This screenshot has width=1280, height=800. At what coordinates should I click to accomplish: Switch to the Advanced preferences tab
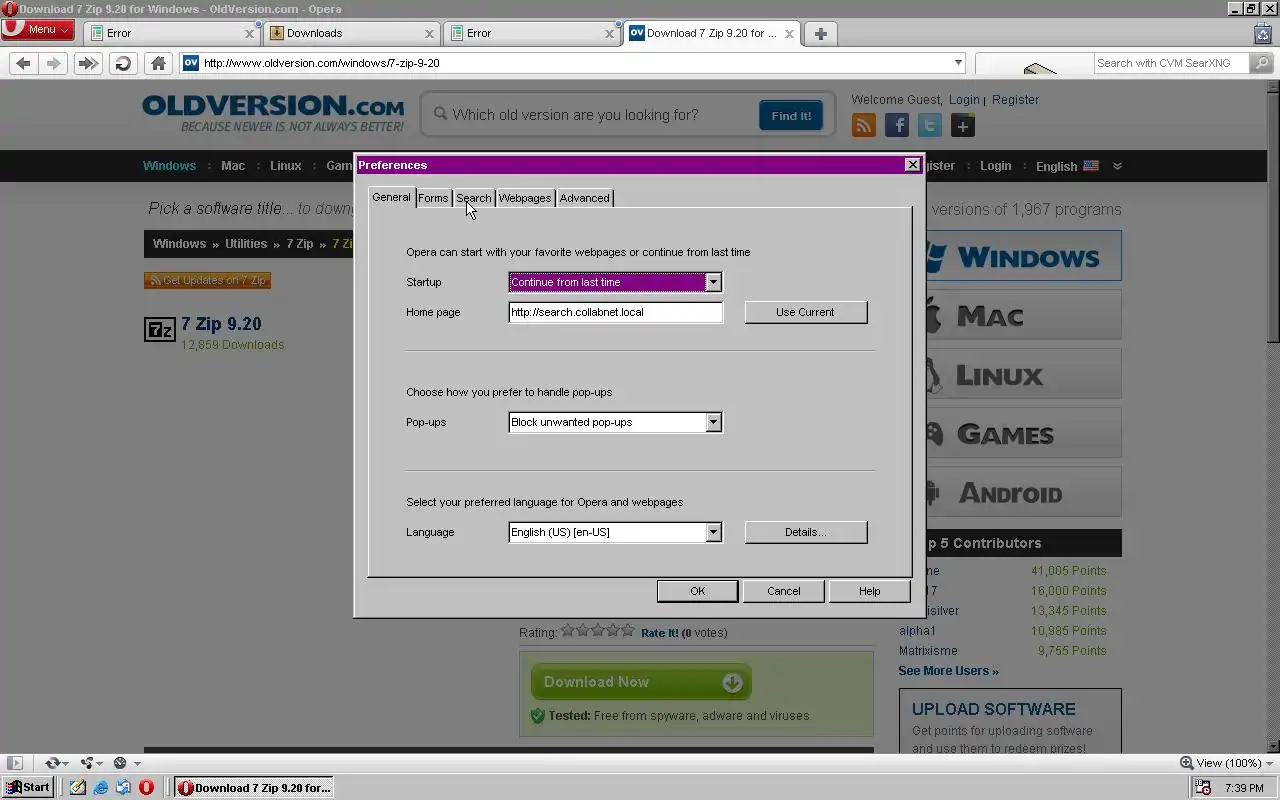pyautogui.click(x=584, y=198)
